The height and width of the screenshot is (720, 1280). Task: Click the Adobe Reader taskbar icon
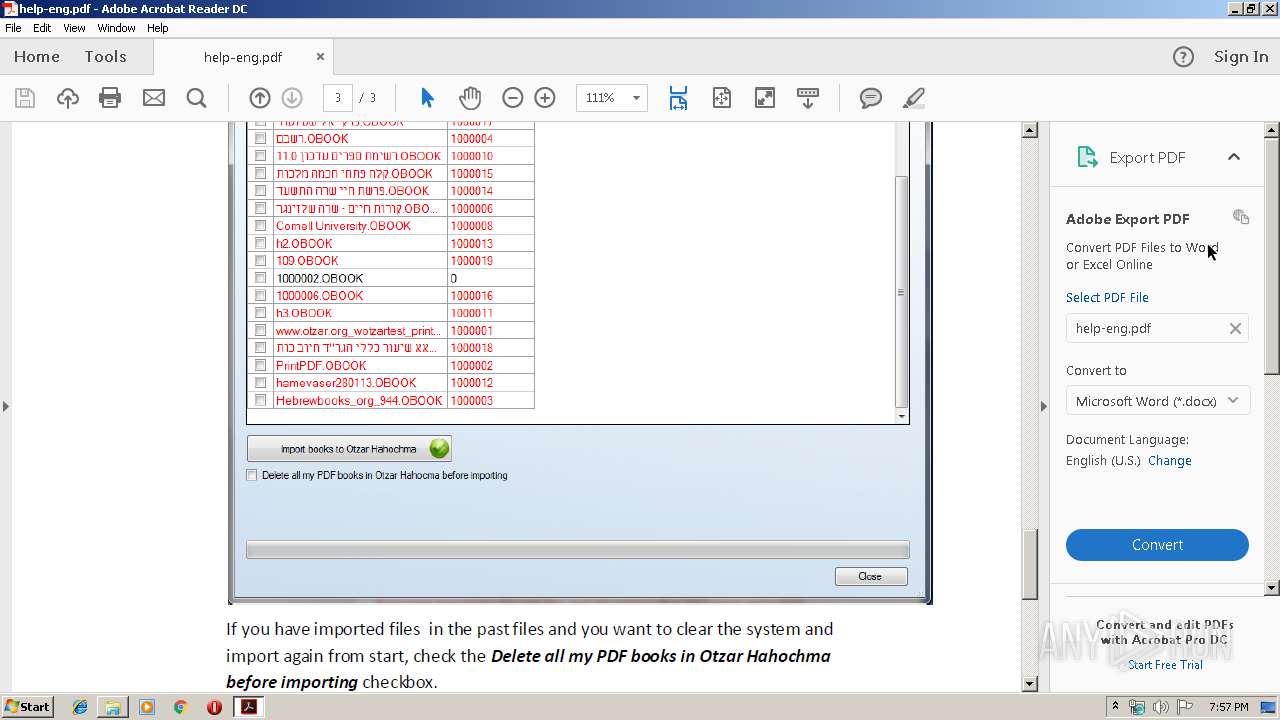(x=248, y=707)
